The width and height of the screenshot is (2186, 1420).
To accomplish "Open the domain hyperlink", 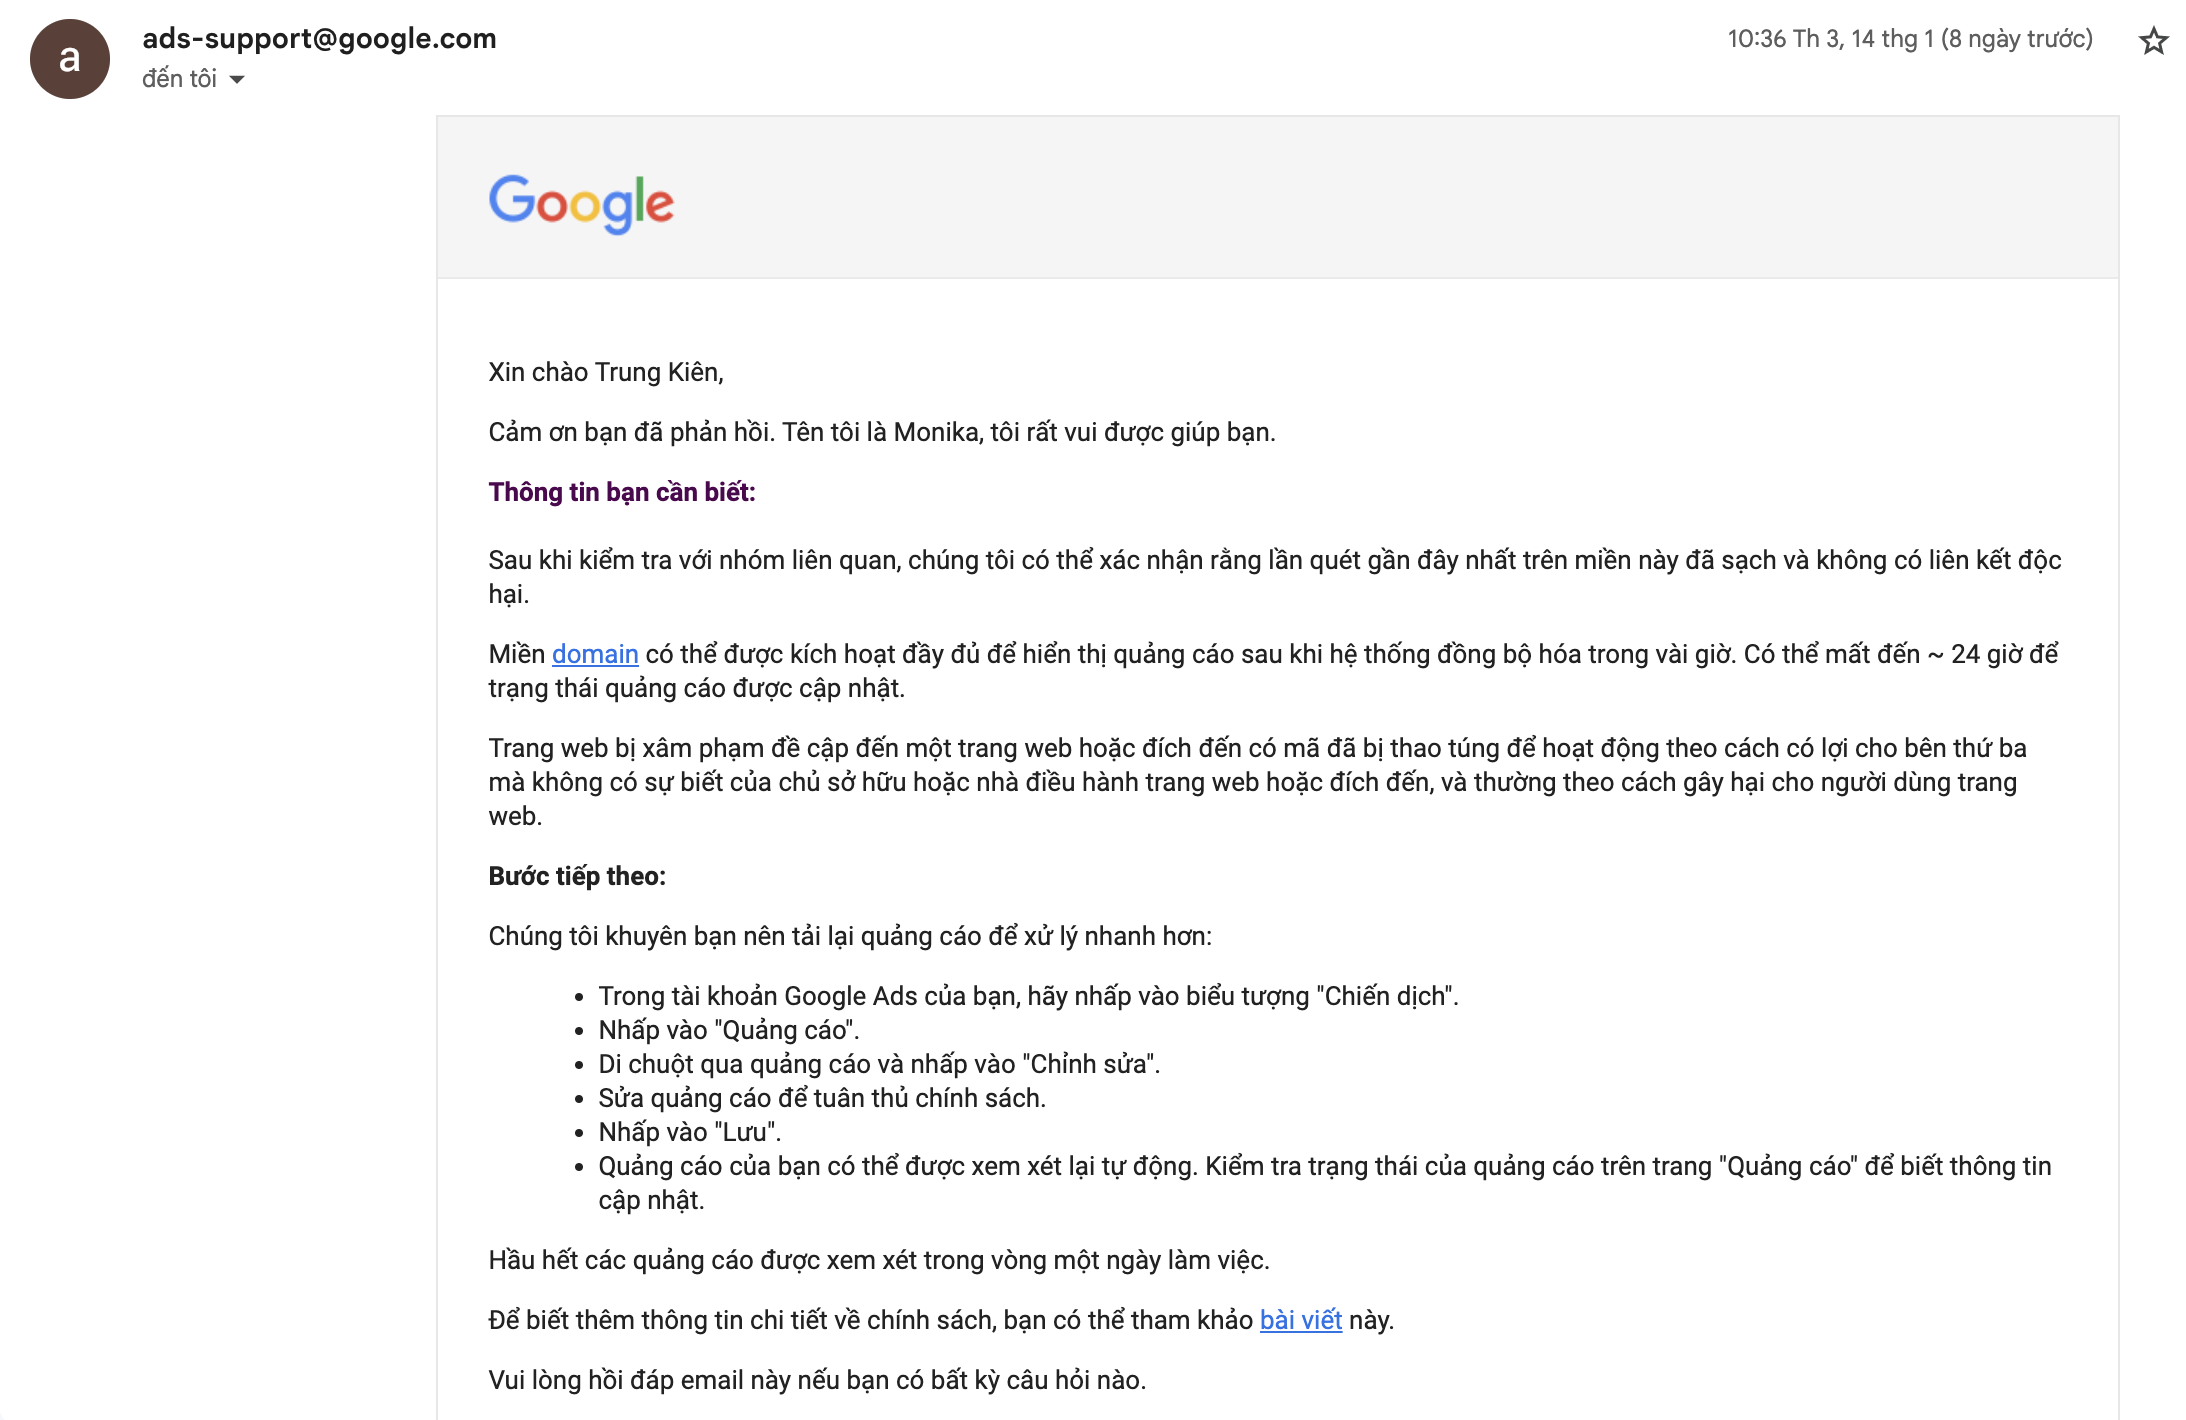I will click(595, 654).
